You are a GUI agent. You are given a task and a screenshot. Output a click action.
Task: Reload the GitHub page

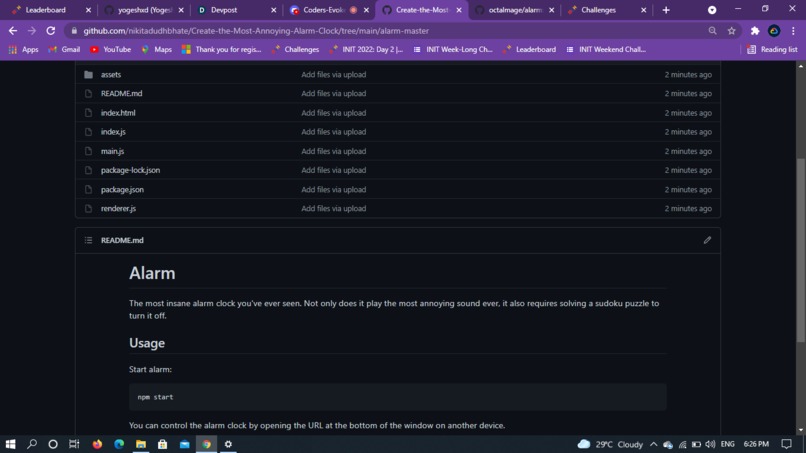pyautogui.click(x=50, y=31)
